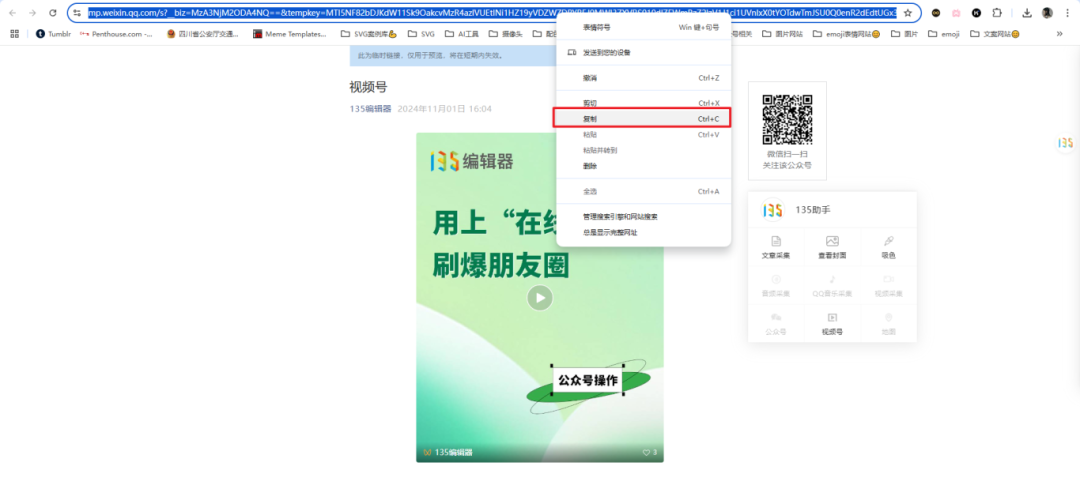The image size is (1080, 485).
Task: Select 公众号 in 135助手 panel
Action: 776,324
